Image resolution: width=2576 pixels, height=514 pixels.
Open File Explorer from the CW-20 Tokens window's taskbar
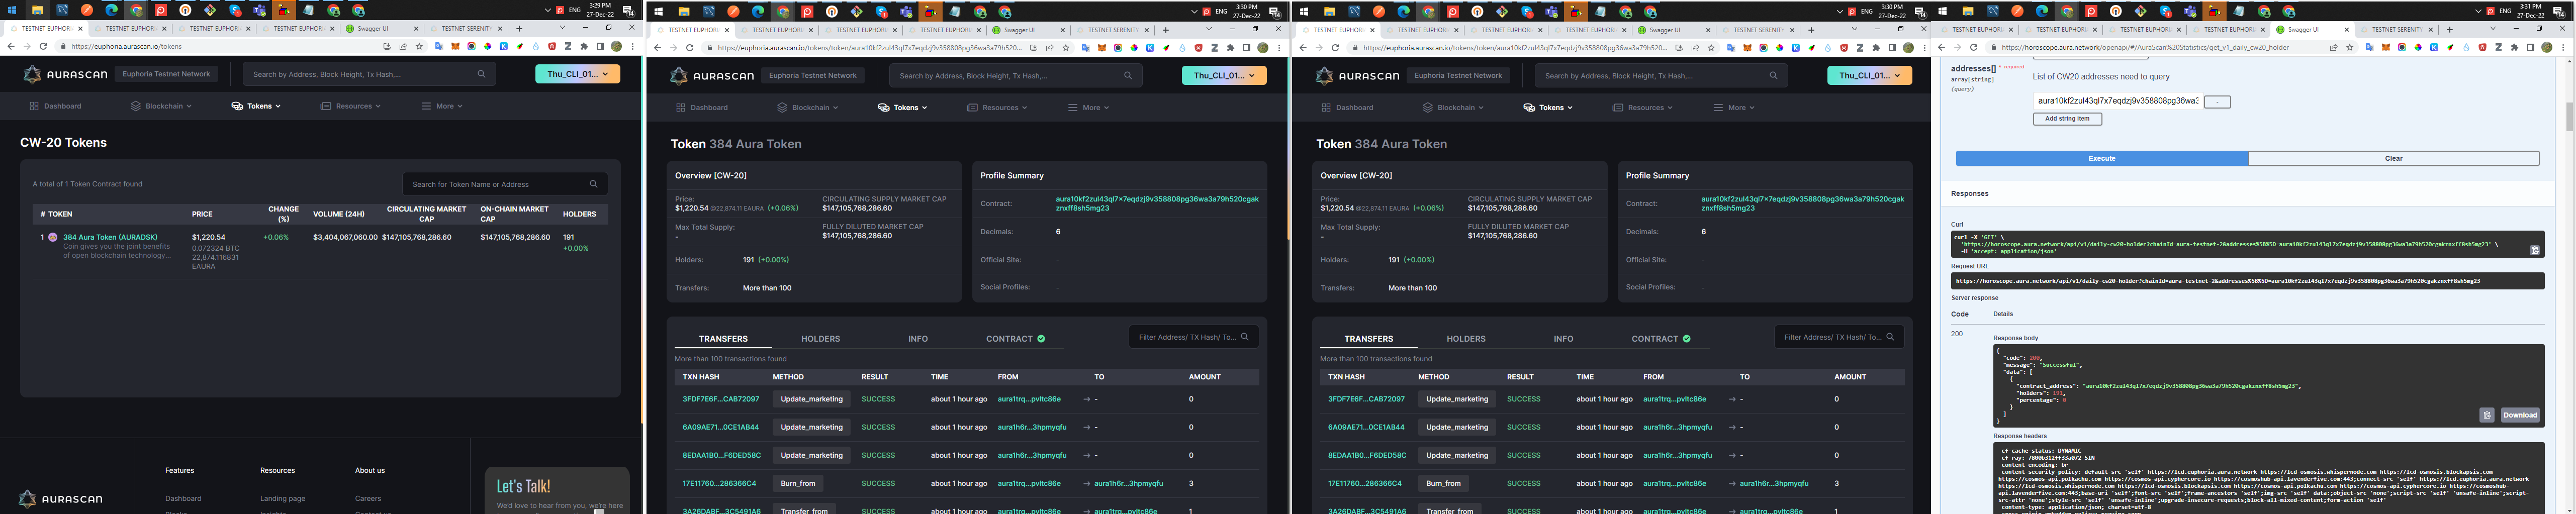[x=37, y=10]
